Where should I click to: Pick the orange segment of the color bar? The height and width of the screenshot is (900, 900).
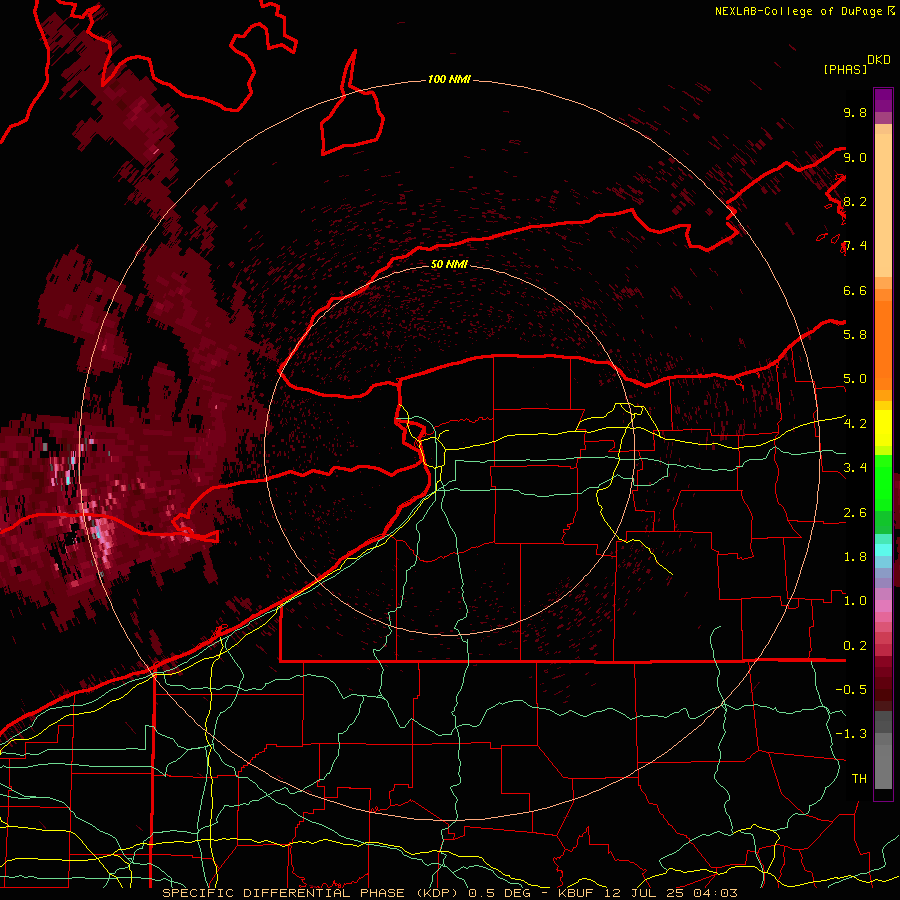pyautogui.click(x=883, y=346)
